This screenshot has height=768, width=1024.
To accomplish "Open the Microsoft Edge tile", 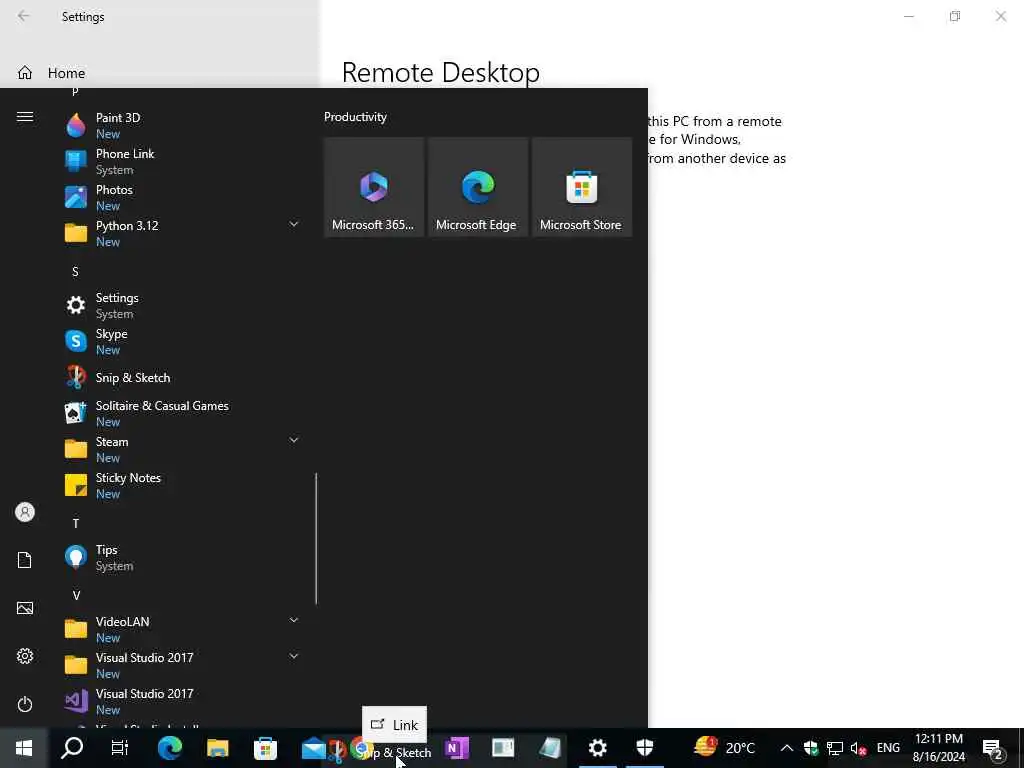I will coord(477,187).
